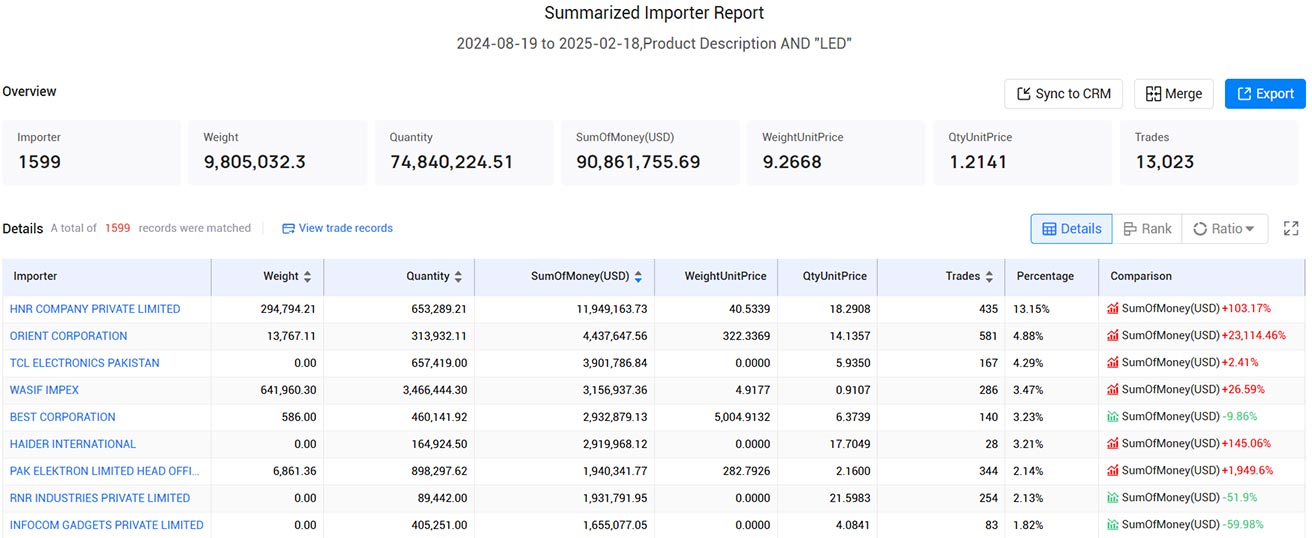The width and height of the screenshot is (1312, 538).
Task: Open RNR INDUSTRIES PRIVATE LIMITED link
Action: point(100,498)
